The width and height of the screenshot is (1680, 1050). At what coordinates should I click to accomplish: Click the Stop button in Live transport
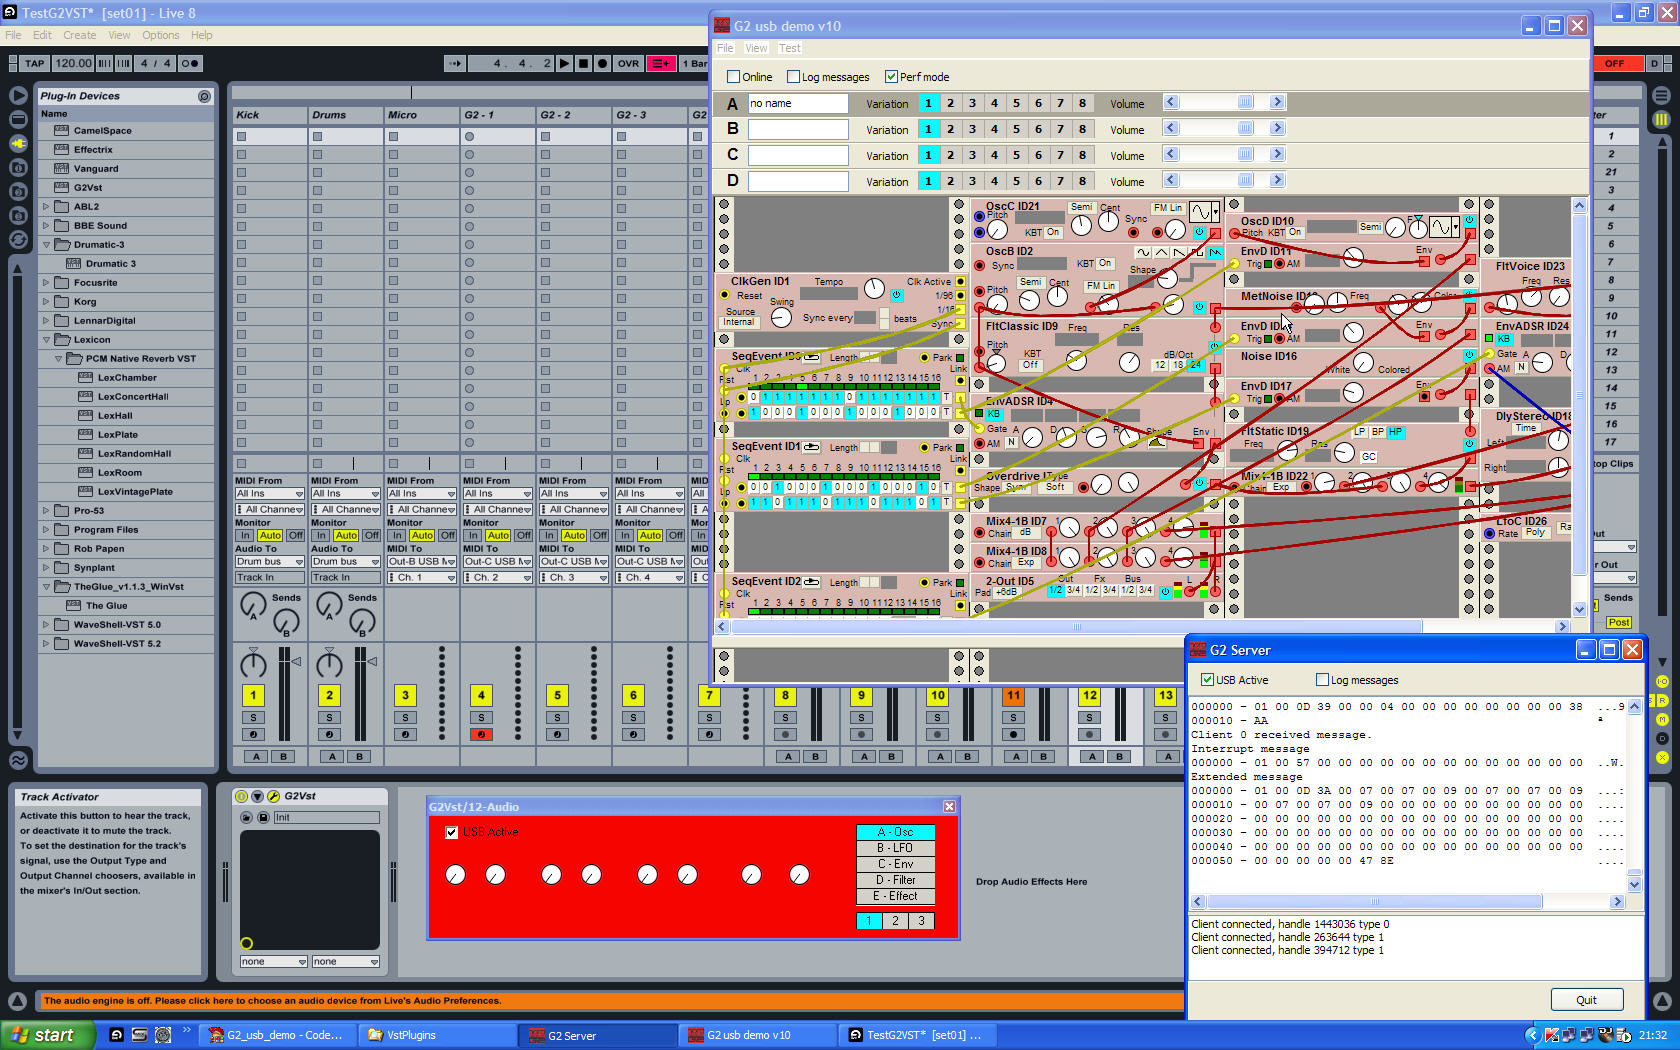click(x=584, y=63)
